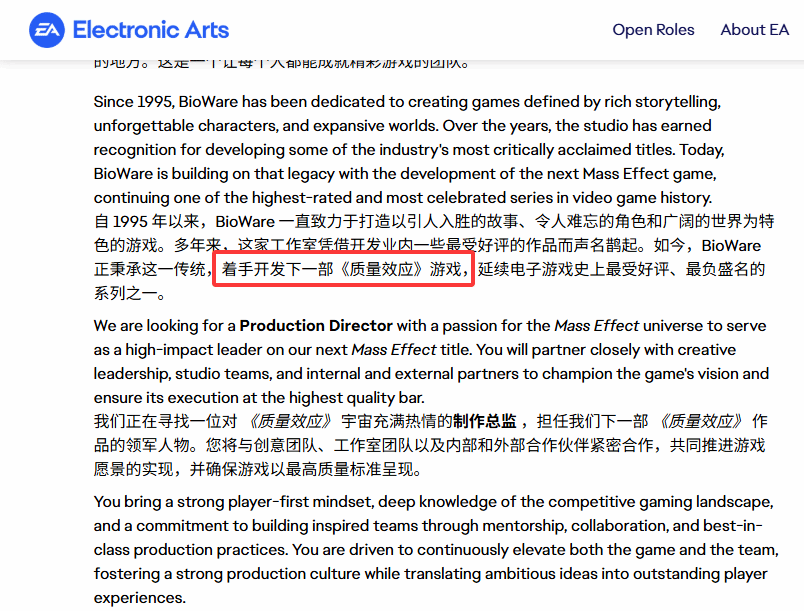Click the round EA logo icon
Image resolution: width=804 pixels, height=611 pixels.
pyautogui.click(x=46, y=30)
